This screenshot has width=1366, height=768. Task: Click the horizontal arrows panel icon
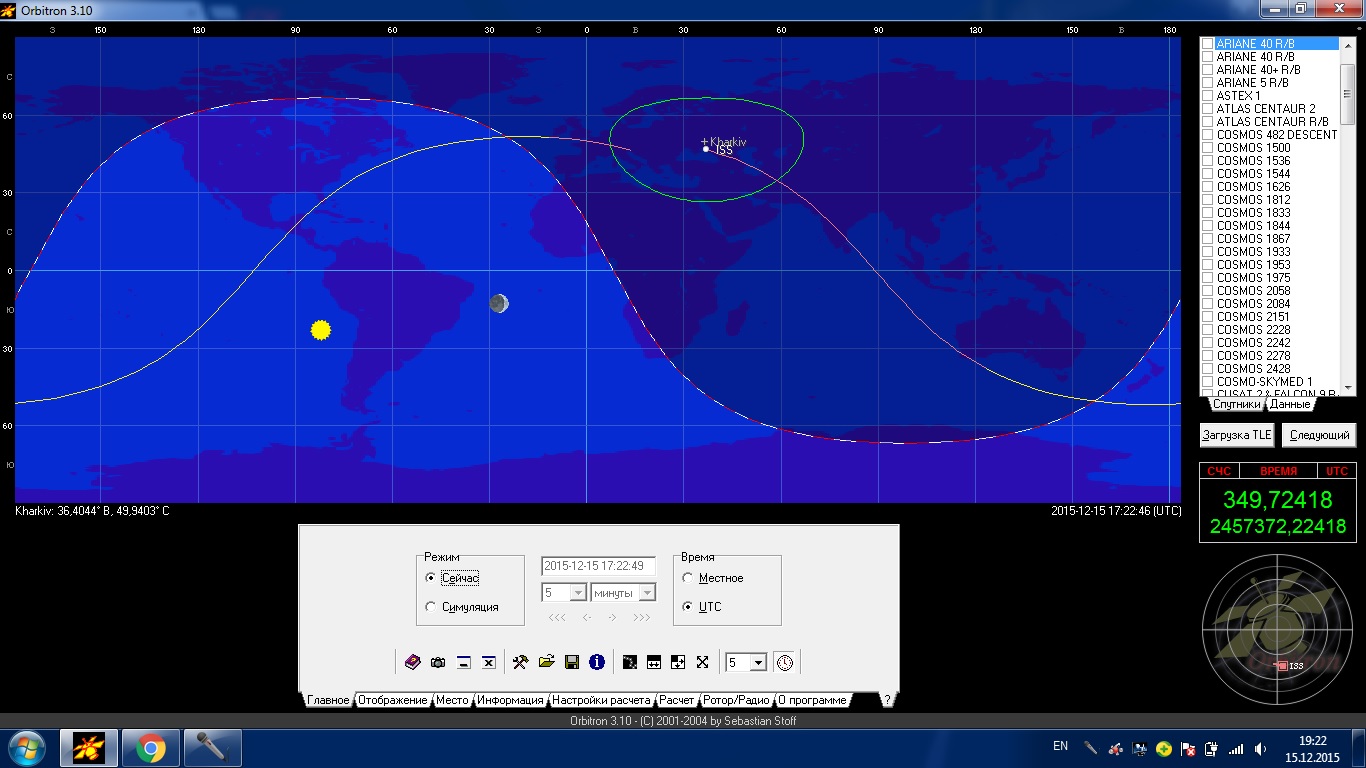click(654, 662)
